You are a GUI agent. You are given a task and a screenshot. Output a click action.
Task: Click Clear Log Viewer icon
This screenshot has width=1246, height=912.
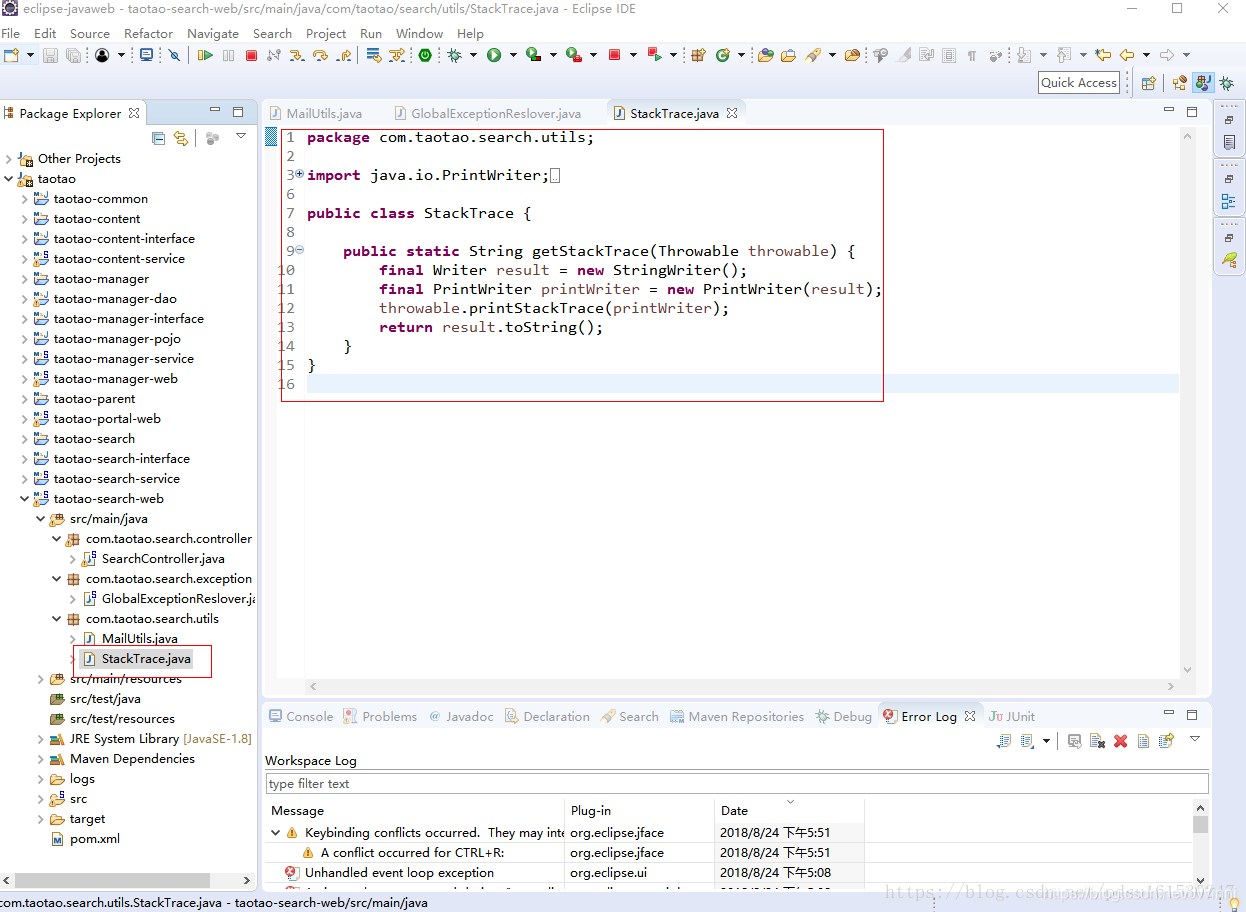tap(1097, 741)
